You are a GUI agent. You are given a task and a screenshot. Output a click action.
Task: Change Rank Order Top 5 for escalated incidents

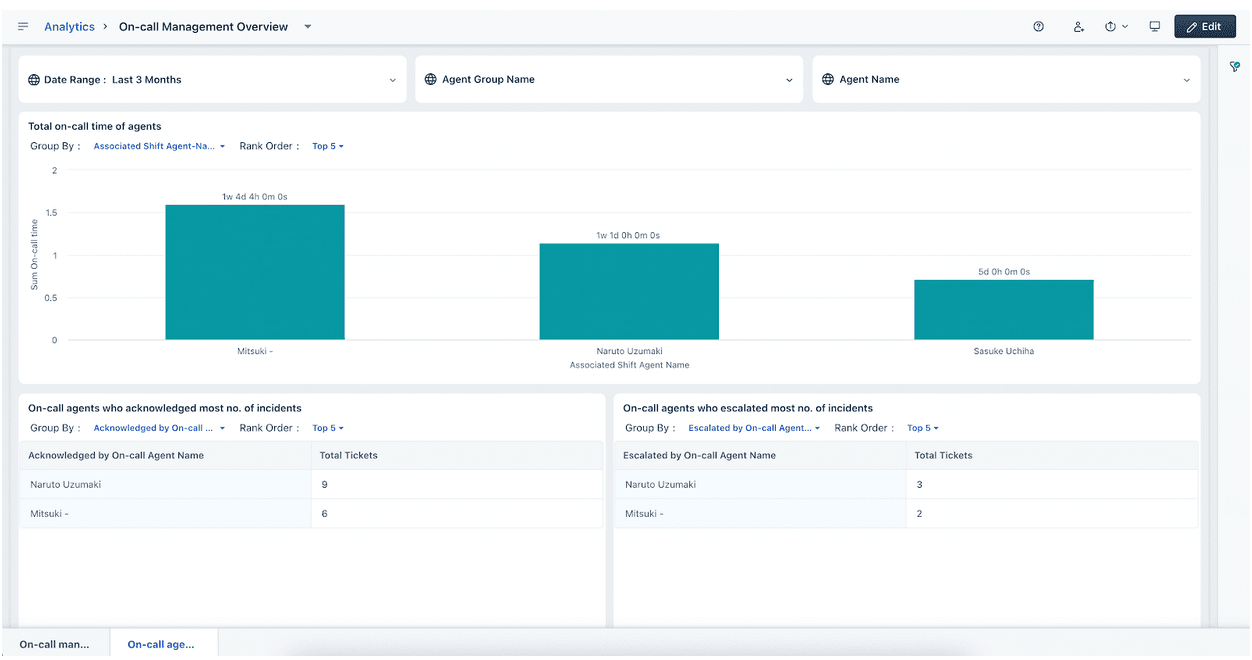click(922, 428)
